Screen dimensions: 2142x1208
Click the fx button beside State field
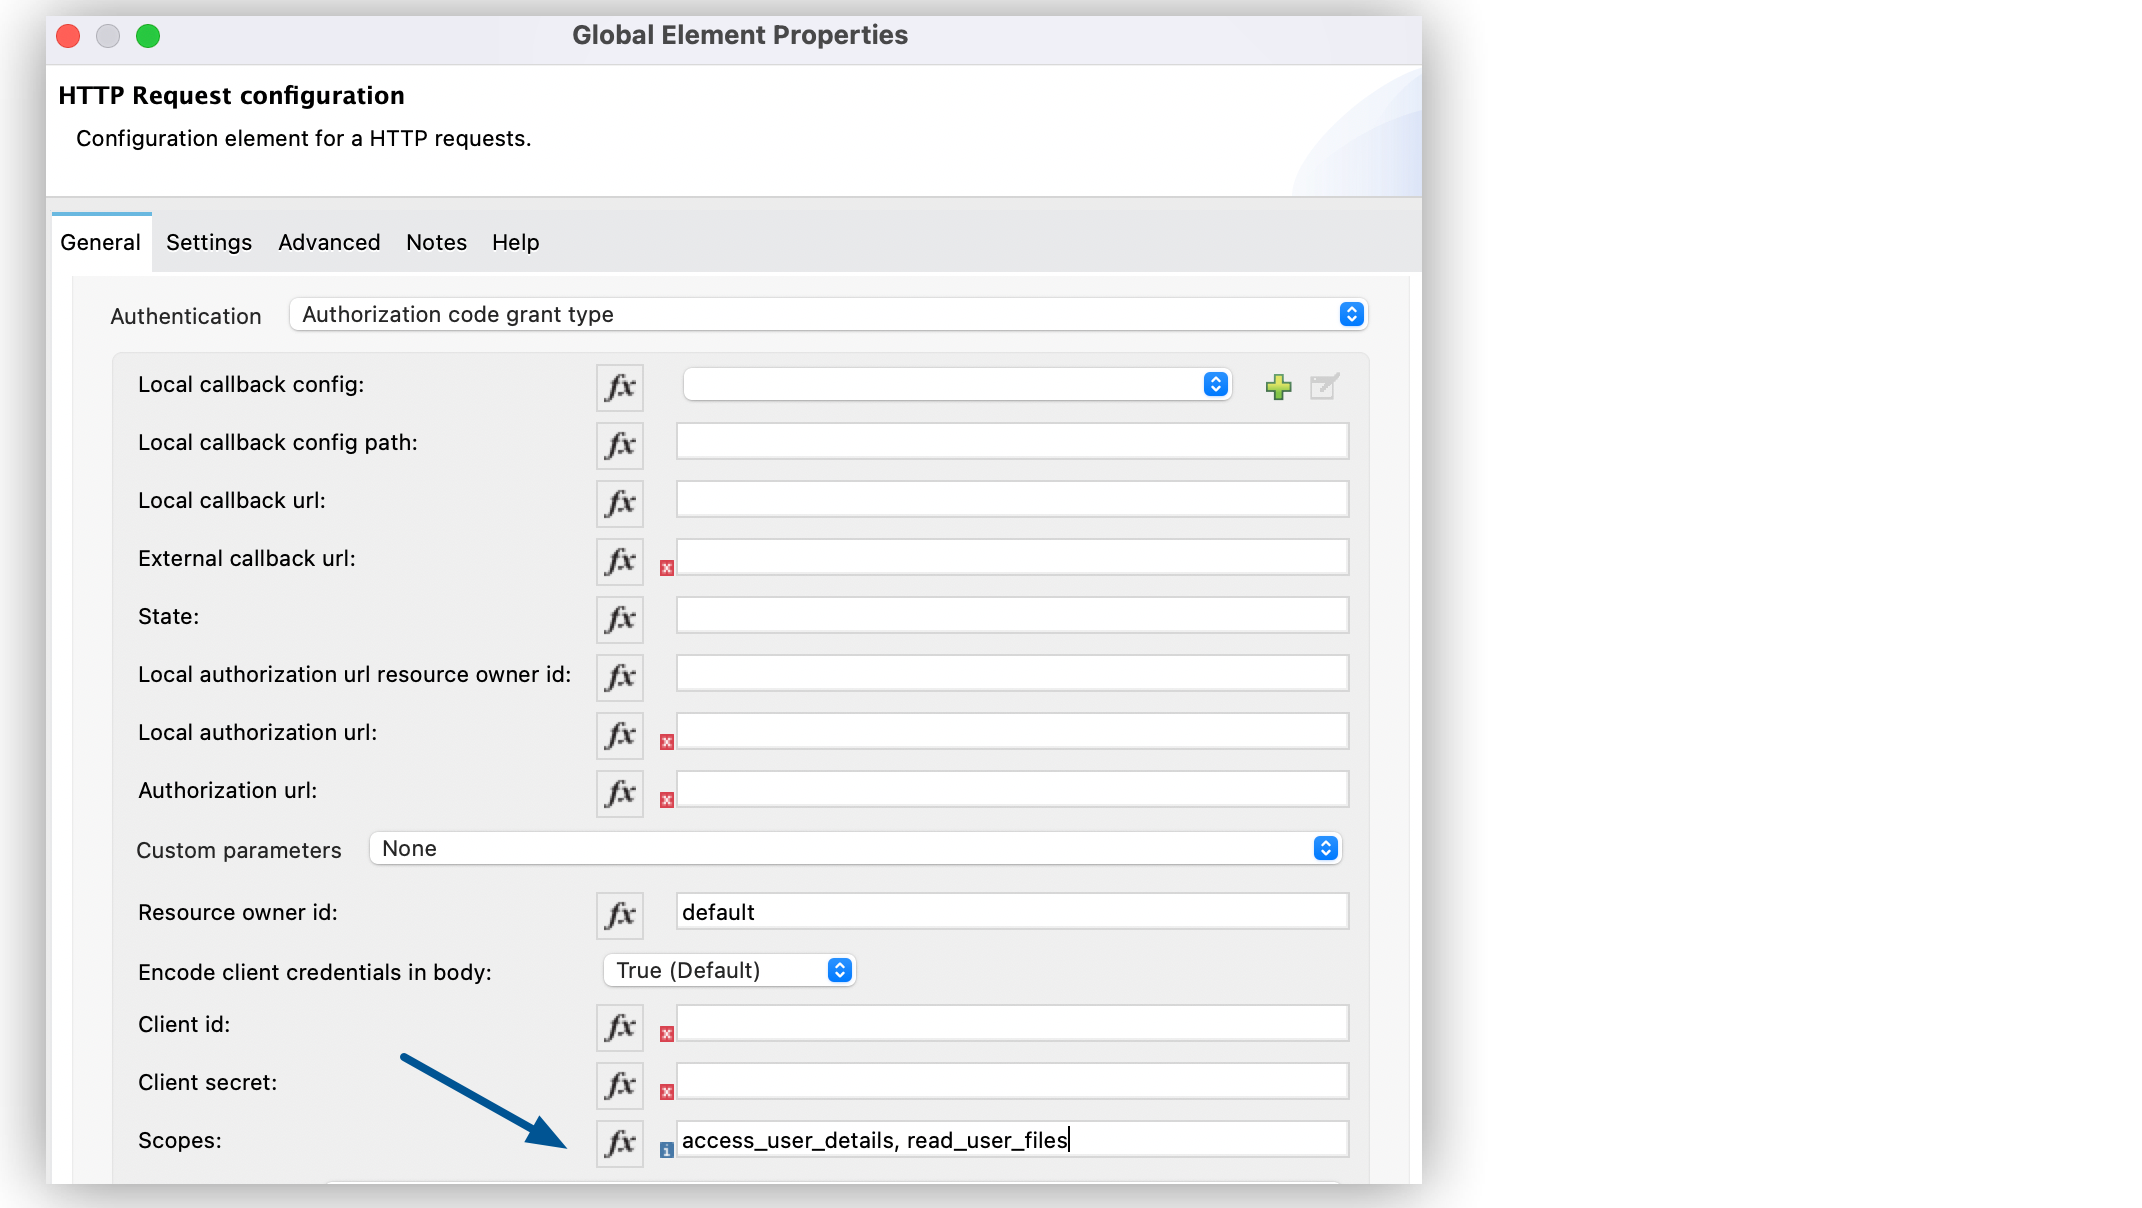[x=620, y=619]
